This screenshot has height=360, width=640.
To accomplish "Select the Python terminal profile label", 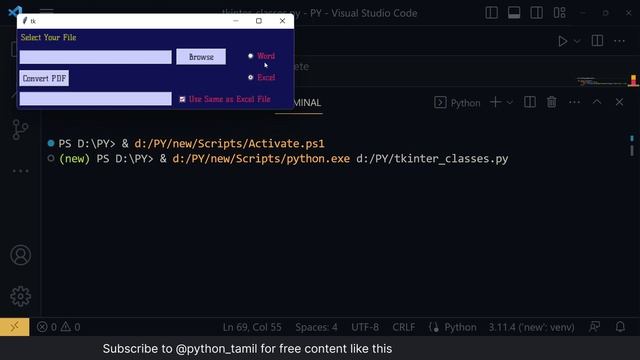I will point(465,103).
